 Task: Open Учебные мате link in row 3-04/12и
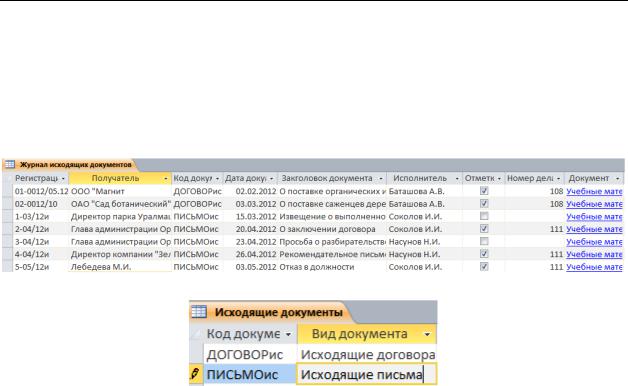point(594,242)
